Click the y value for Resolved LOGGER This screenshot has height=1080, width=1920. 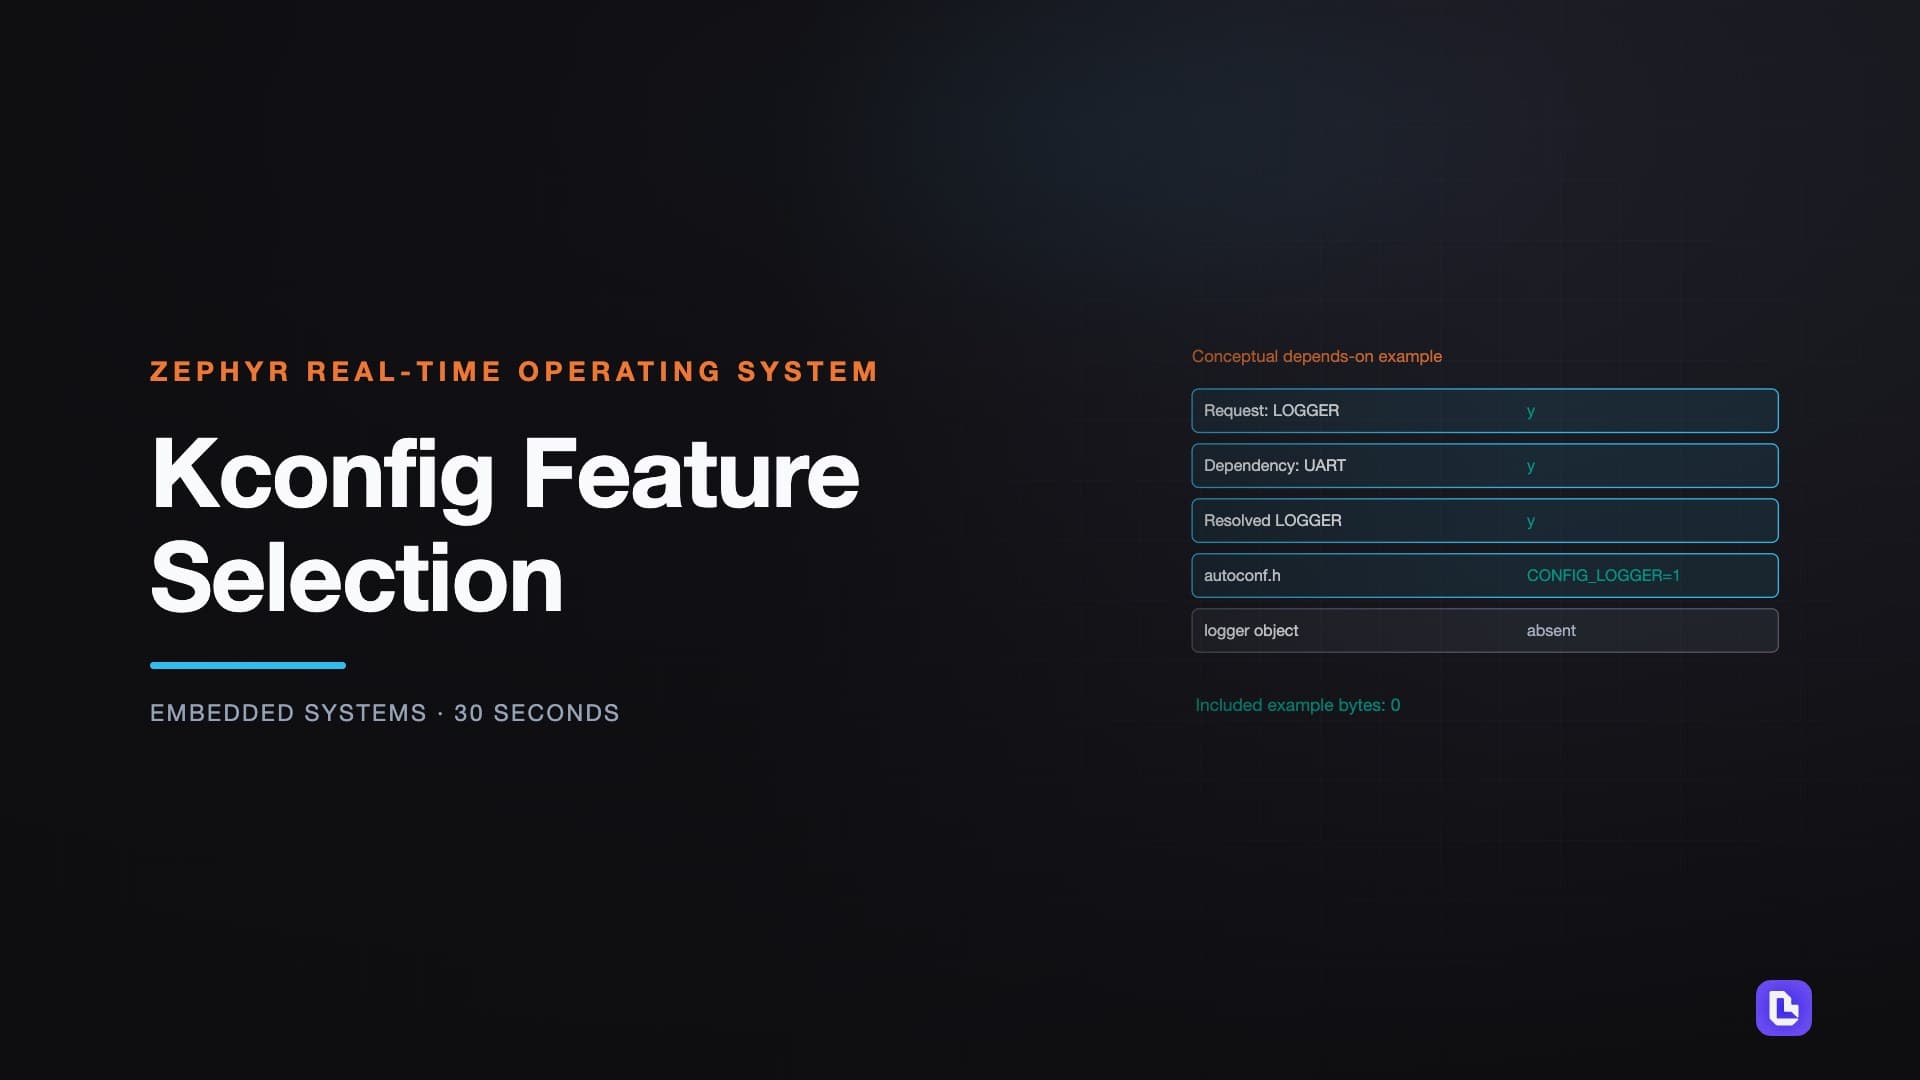tap(1530, 522)
